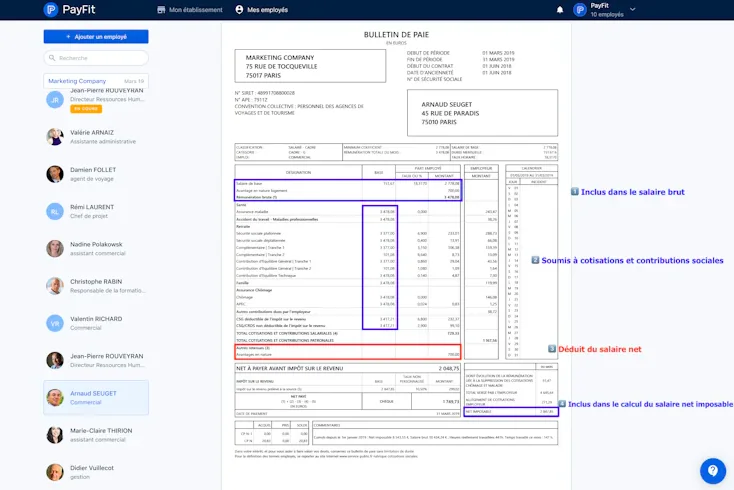Screen dimensions: 734x490
Task: Switch to the Mes employés tab
Action: click(x=260, y=10)
